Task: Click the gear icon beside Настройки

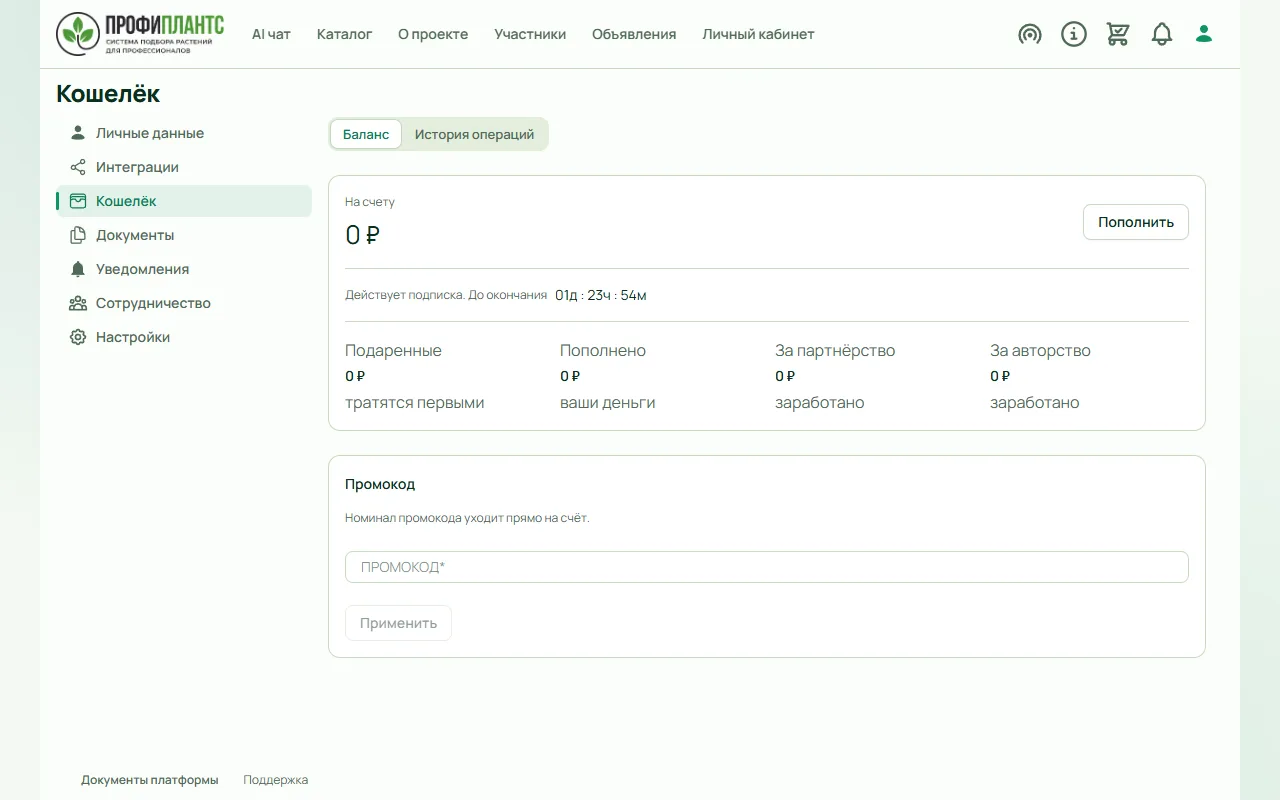Action: 78,337
